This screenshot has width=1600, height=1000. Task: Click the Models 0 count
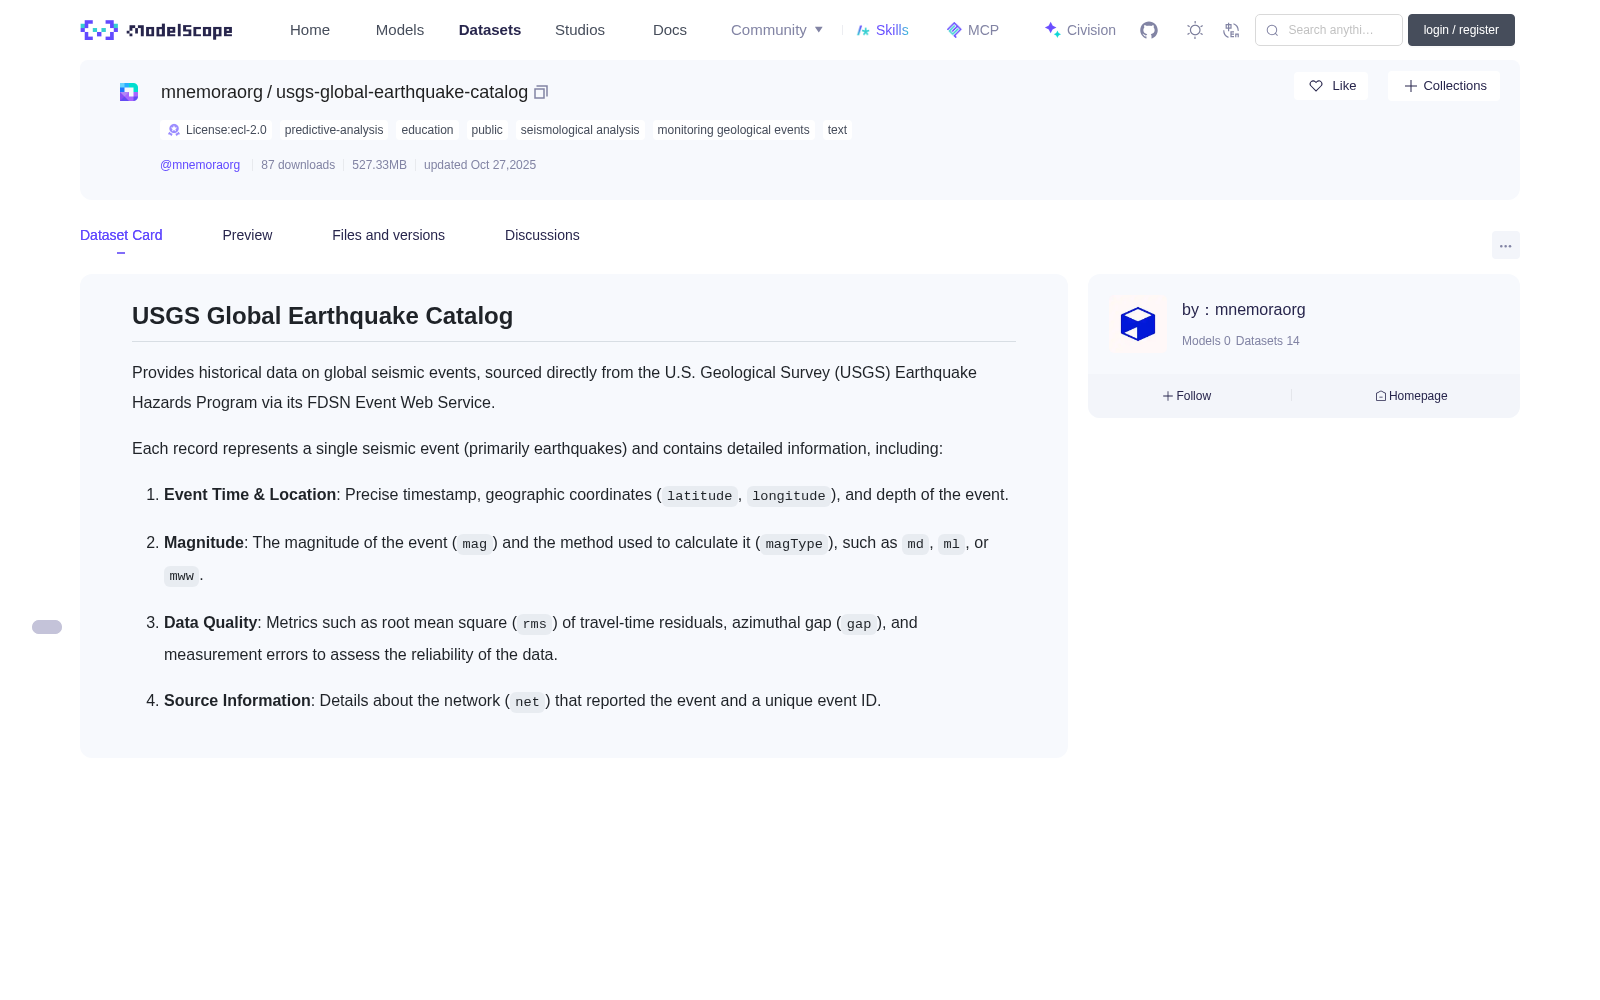coord(1206,341)
